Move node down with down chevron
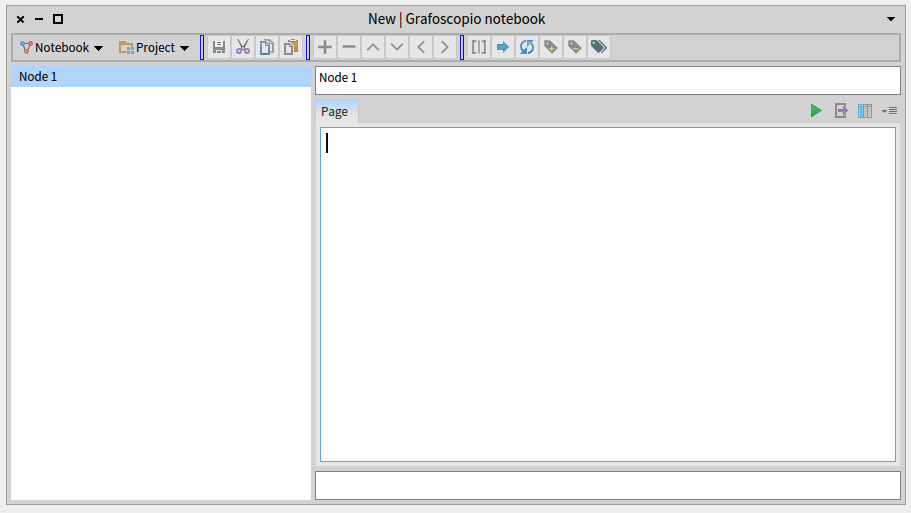911x513 pixels. click(x=397, y=47)
